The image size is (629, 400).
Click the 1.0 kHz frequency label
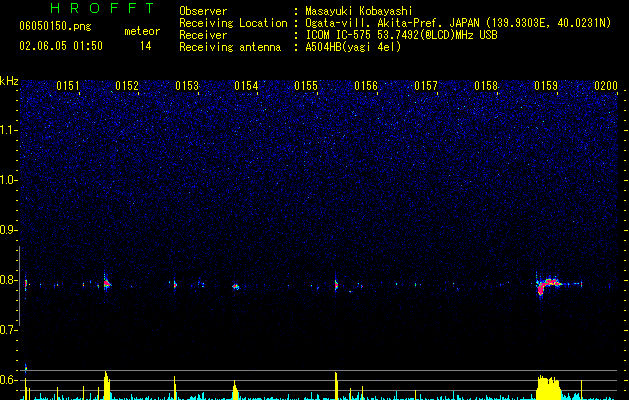click(x=9, y=180)
